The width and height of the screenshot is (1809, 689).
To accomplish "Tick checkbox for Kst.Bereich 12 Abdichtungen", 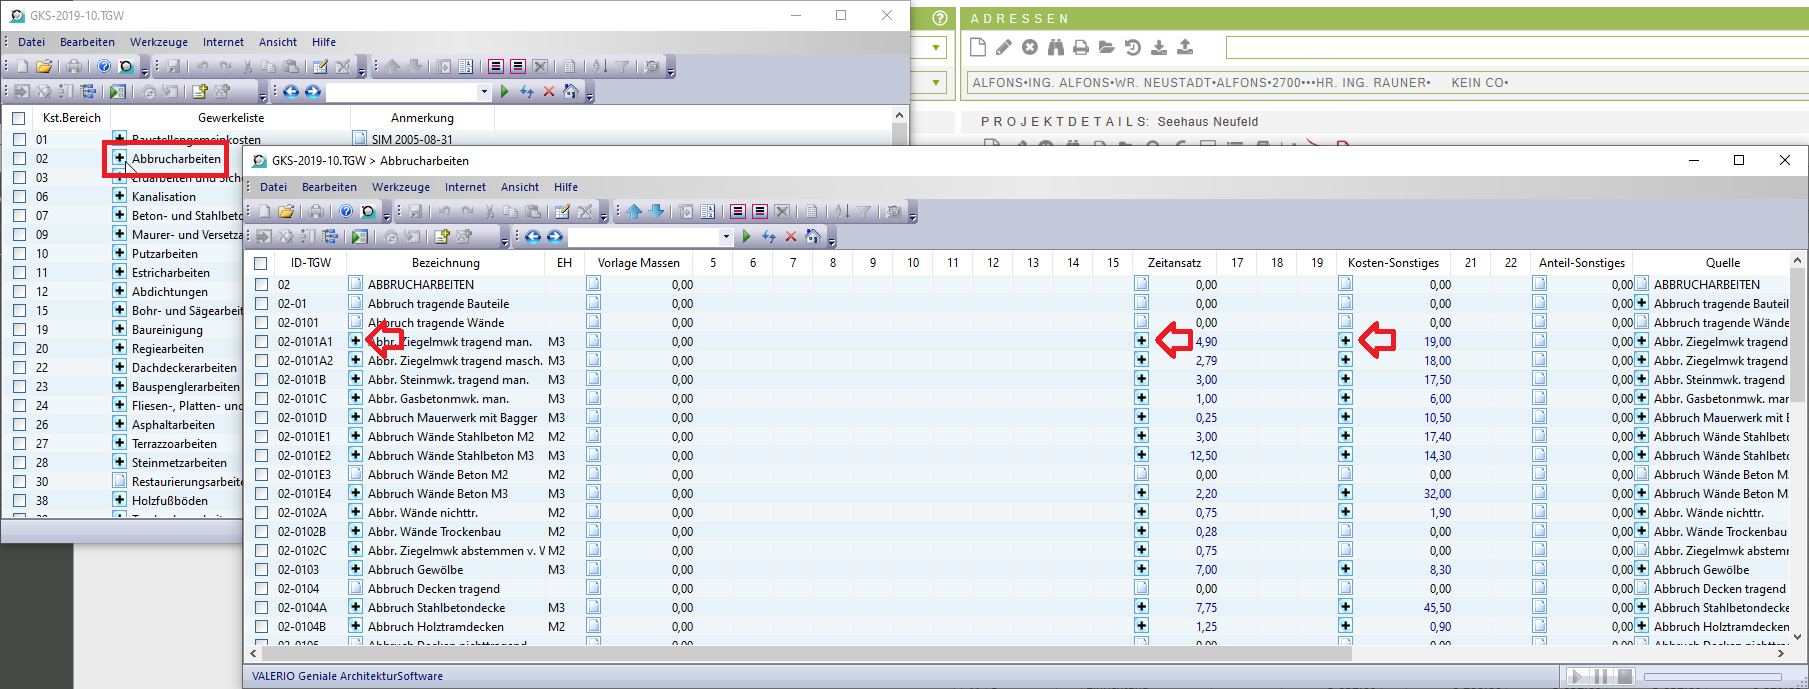I will [x=19, y=292].
